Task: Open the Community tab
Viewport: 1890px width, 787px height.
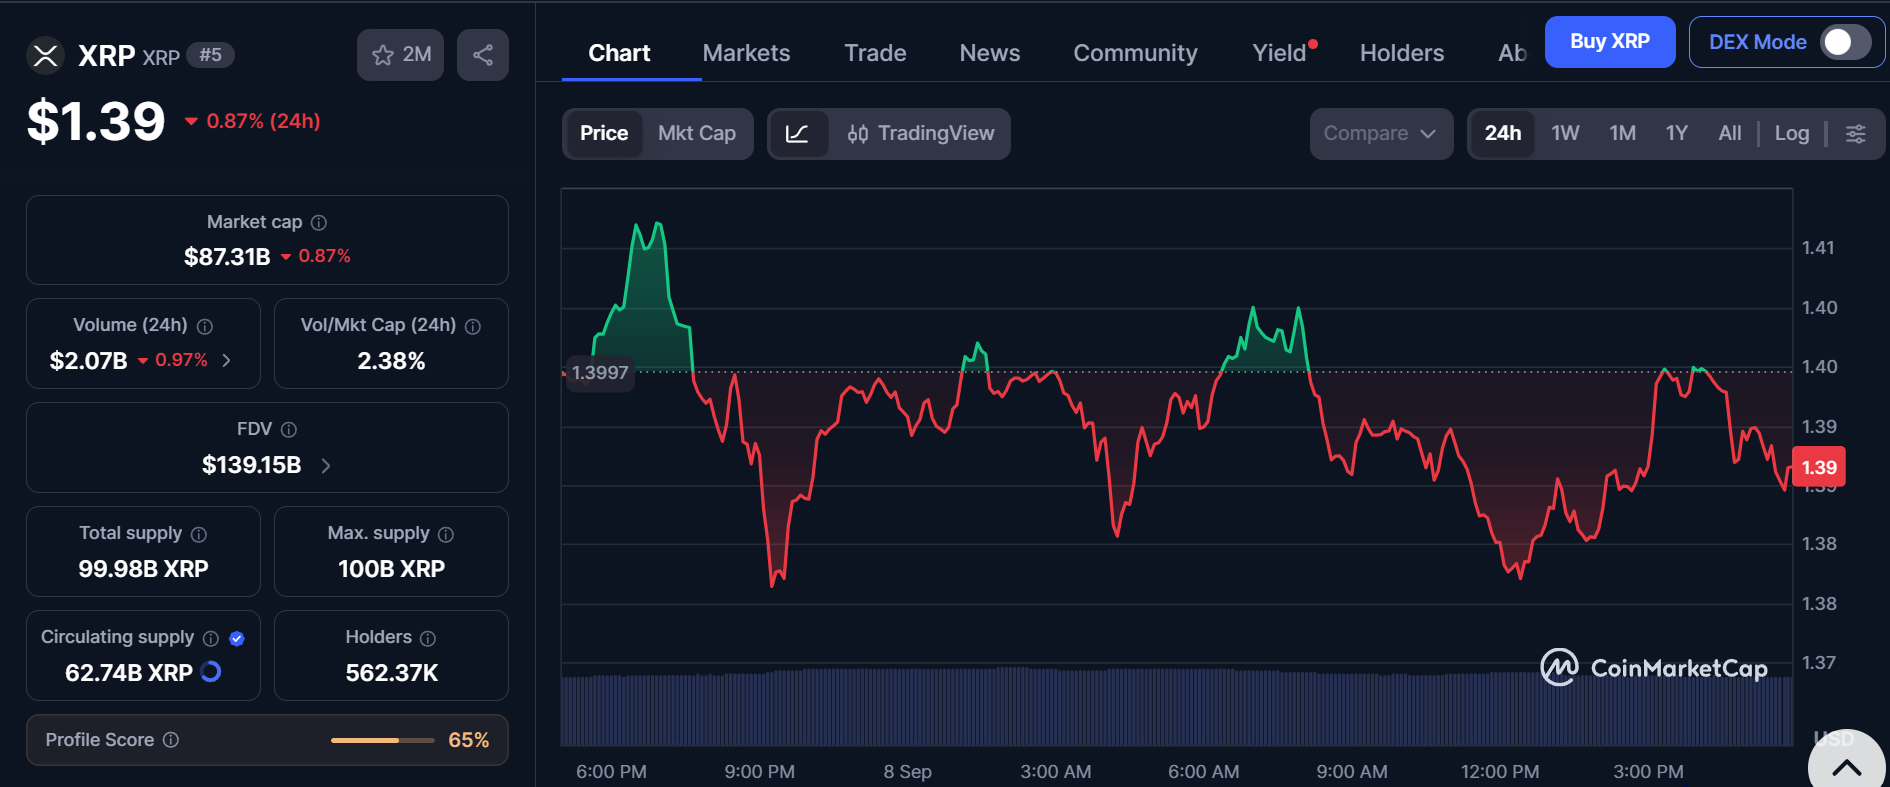Action: click(x=1135, y=53)
